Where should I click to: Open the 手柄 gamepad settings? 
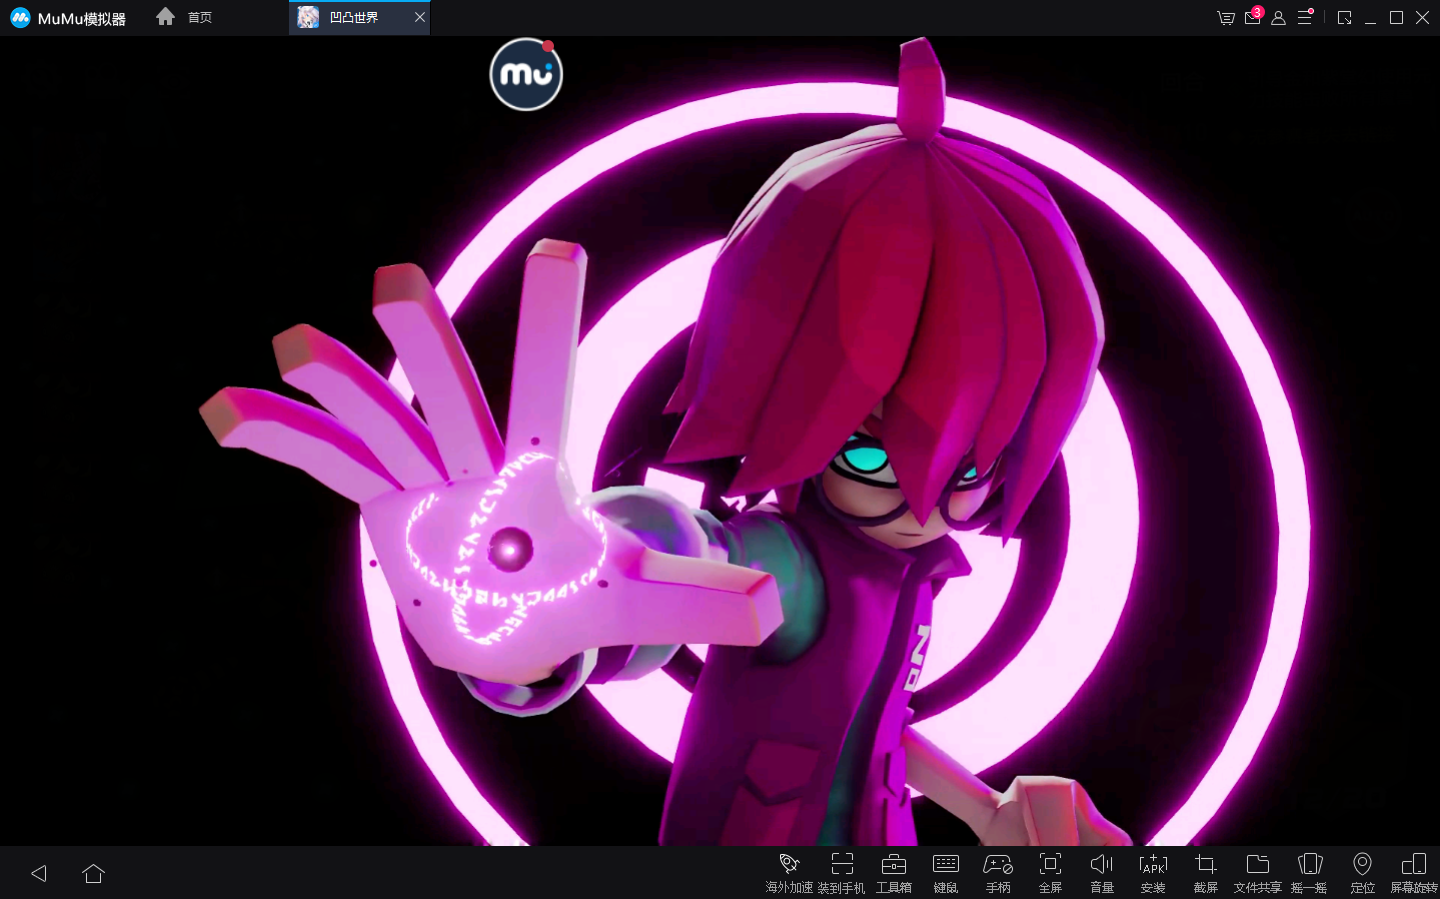pyautogui.click(x=998, y=865)
